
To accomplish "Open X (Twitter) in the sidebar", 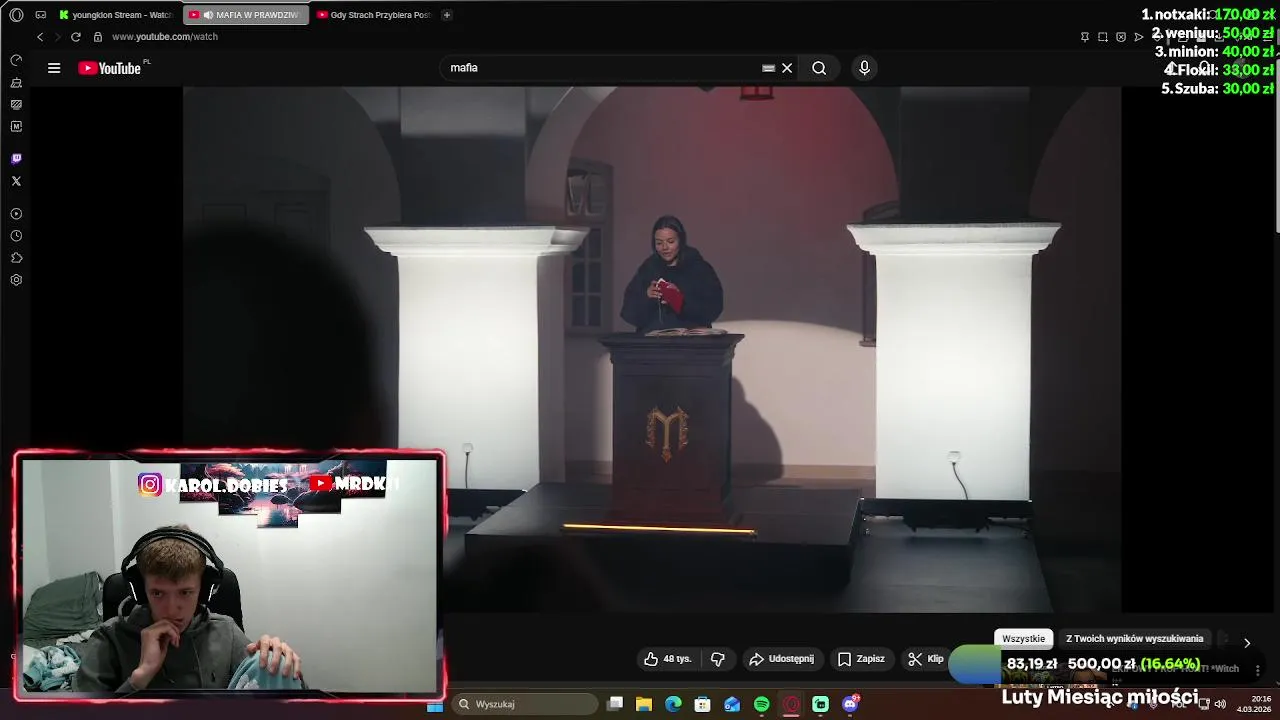I will click(x=16, y=181).
